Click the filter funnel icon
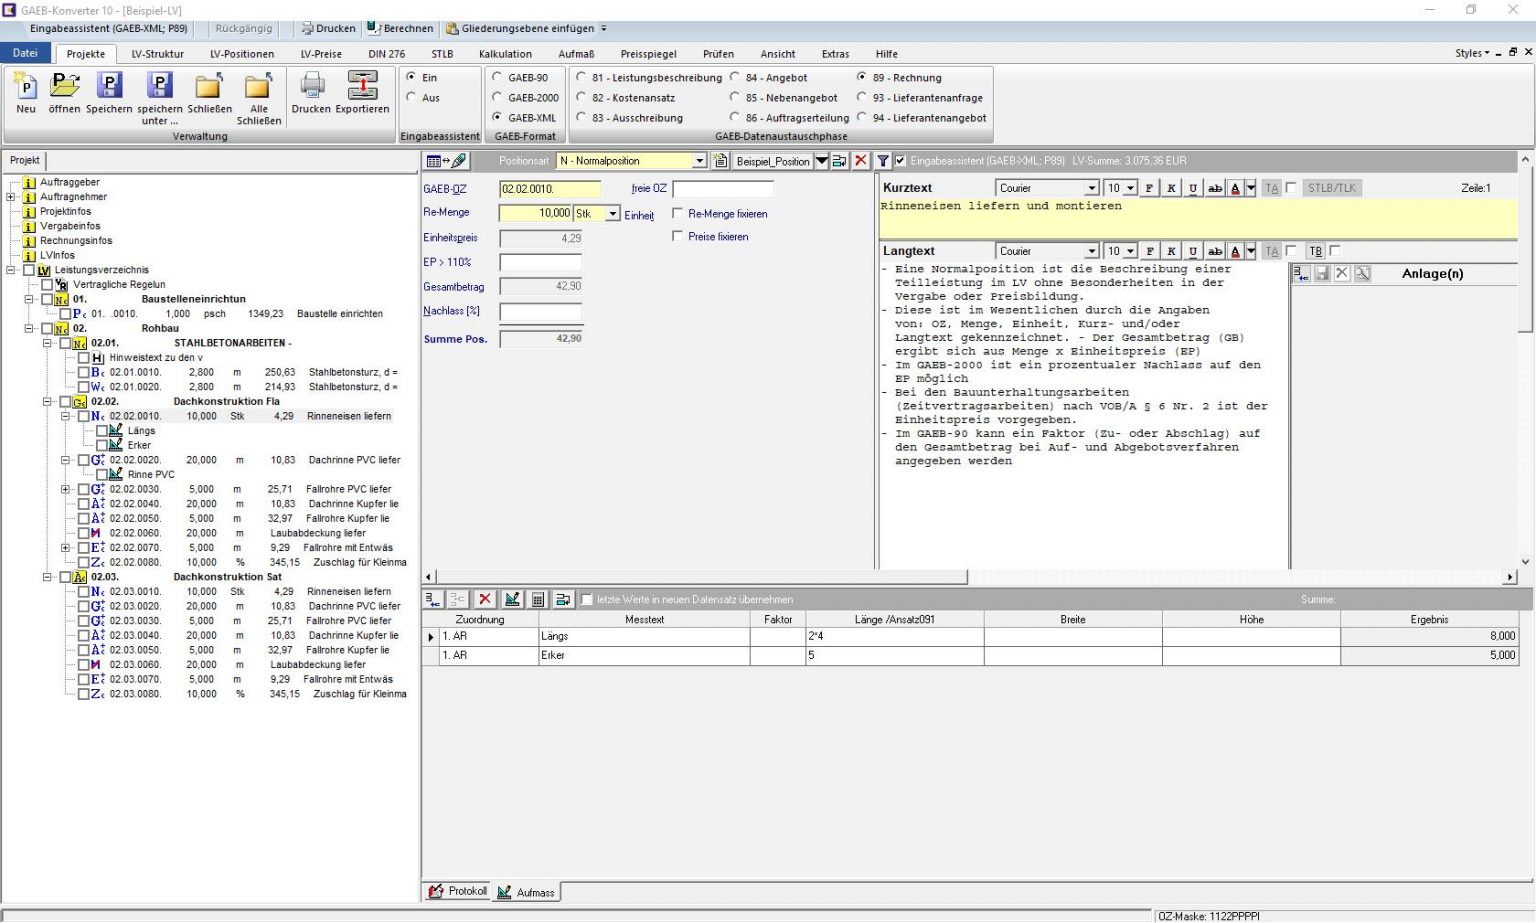The image size is (1536, 923). pos(883,161)
